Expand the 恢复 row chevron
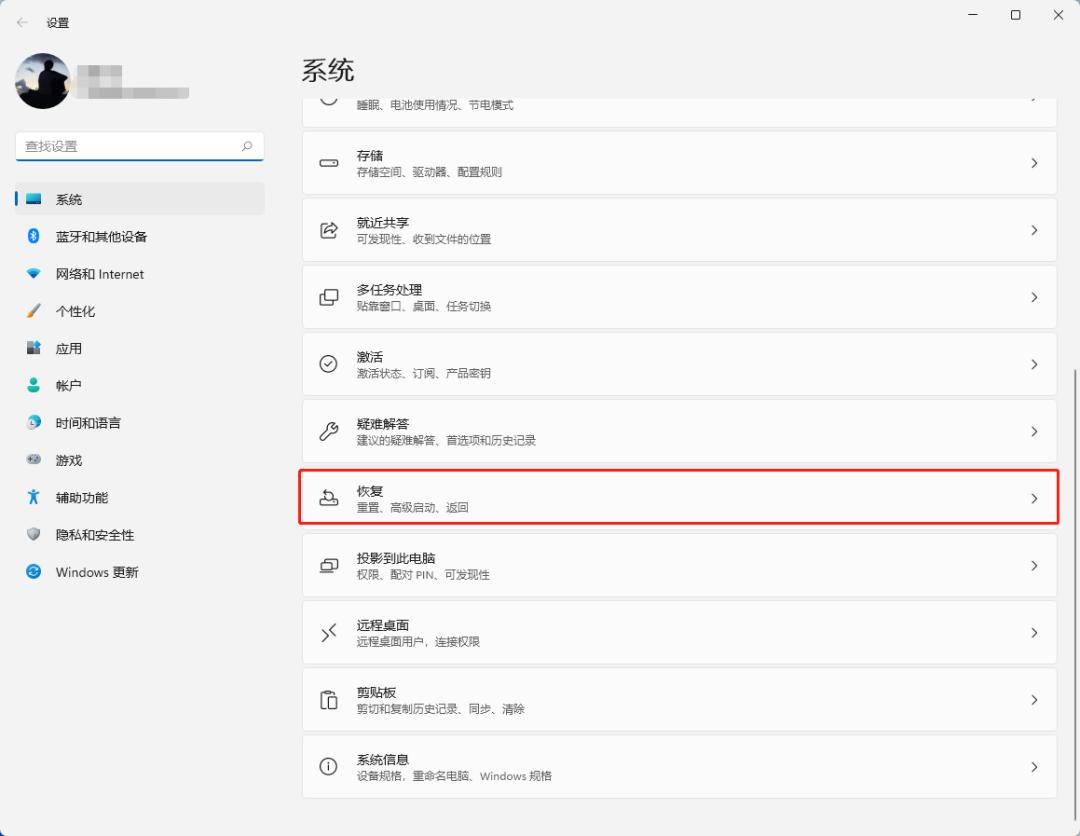Image resolution: width=1080 pixels, height=836 pixels. click(1034, 498)
